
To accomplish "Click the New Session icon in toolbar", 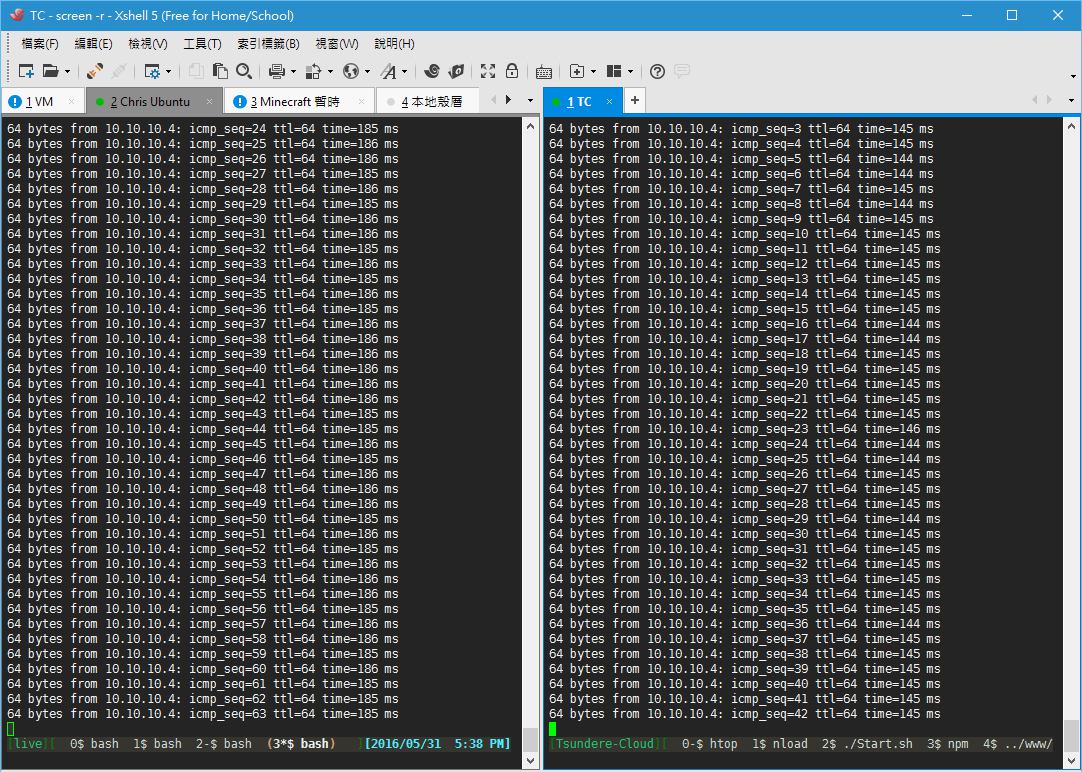I will (x=26, y=71).
